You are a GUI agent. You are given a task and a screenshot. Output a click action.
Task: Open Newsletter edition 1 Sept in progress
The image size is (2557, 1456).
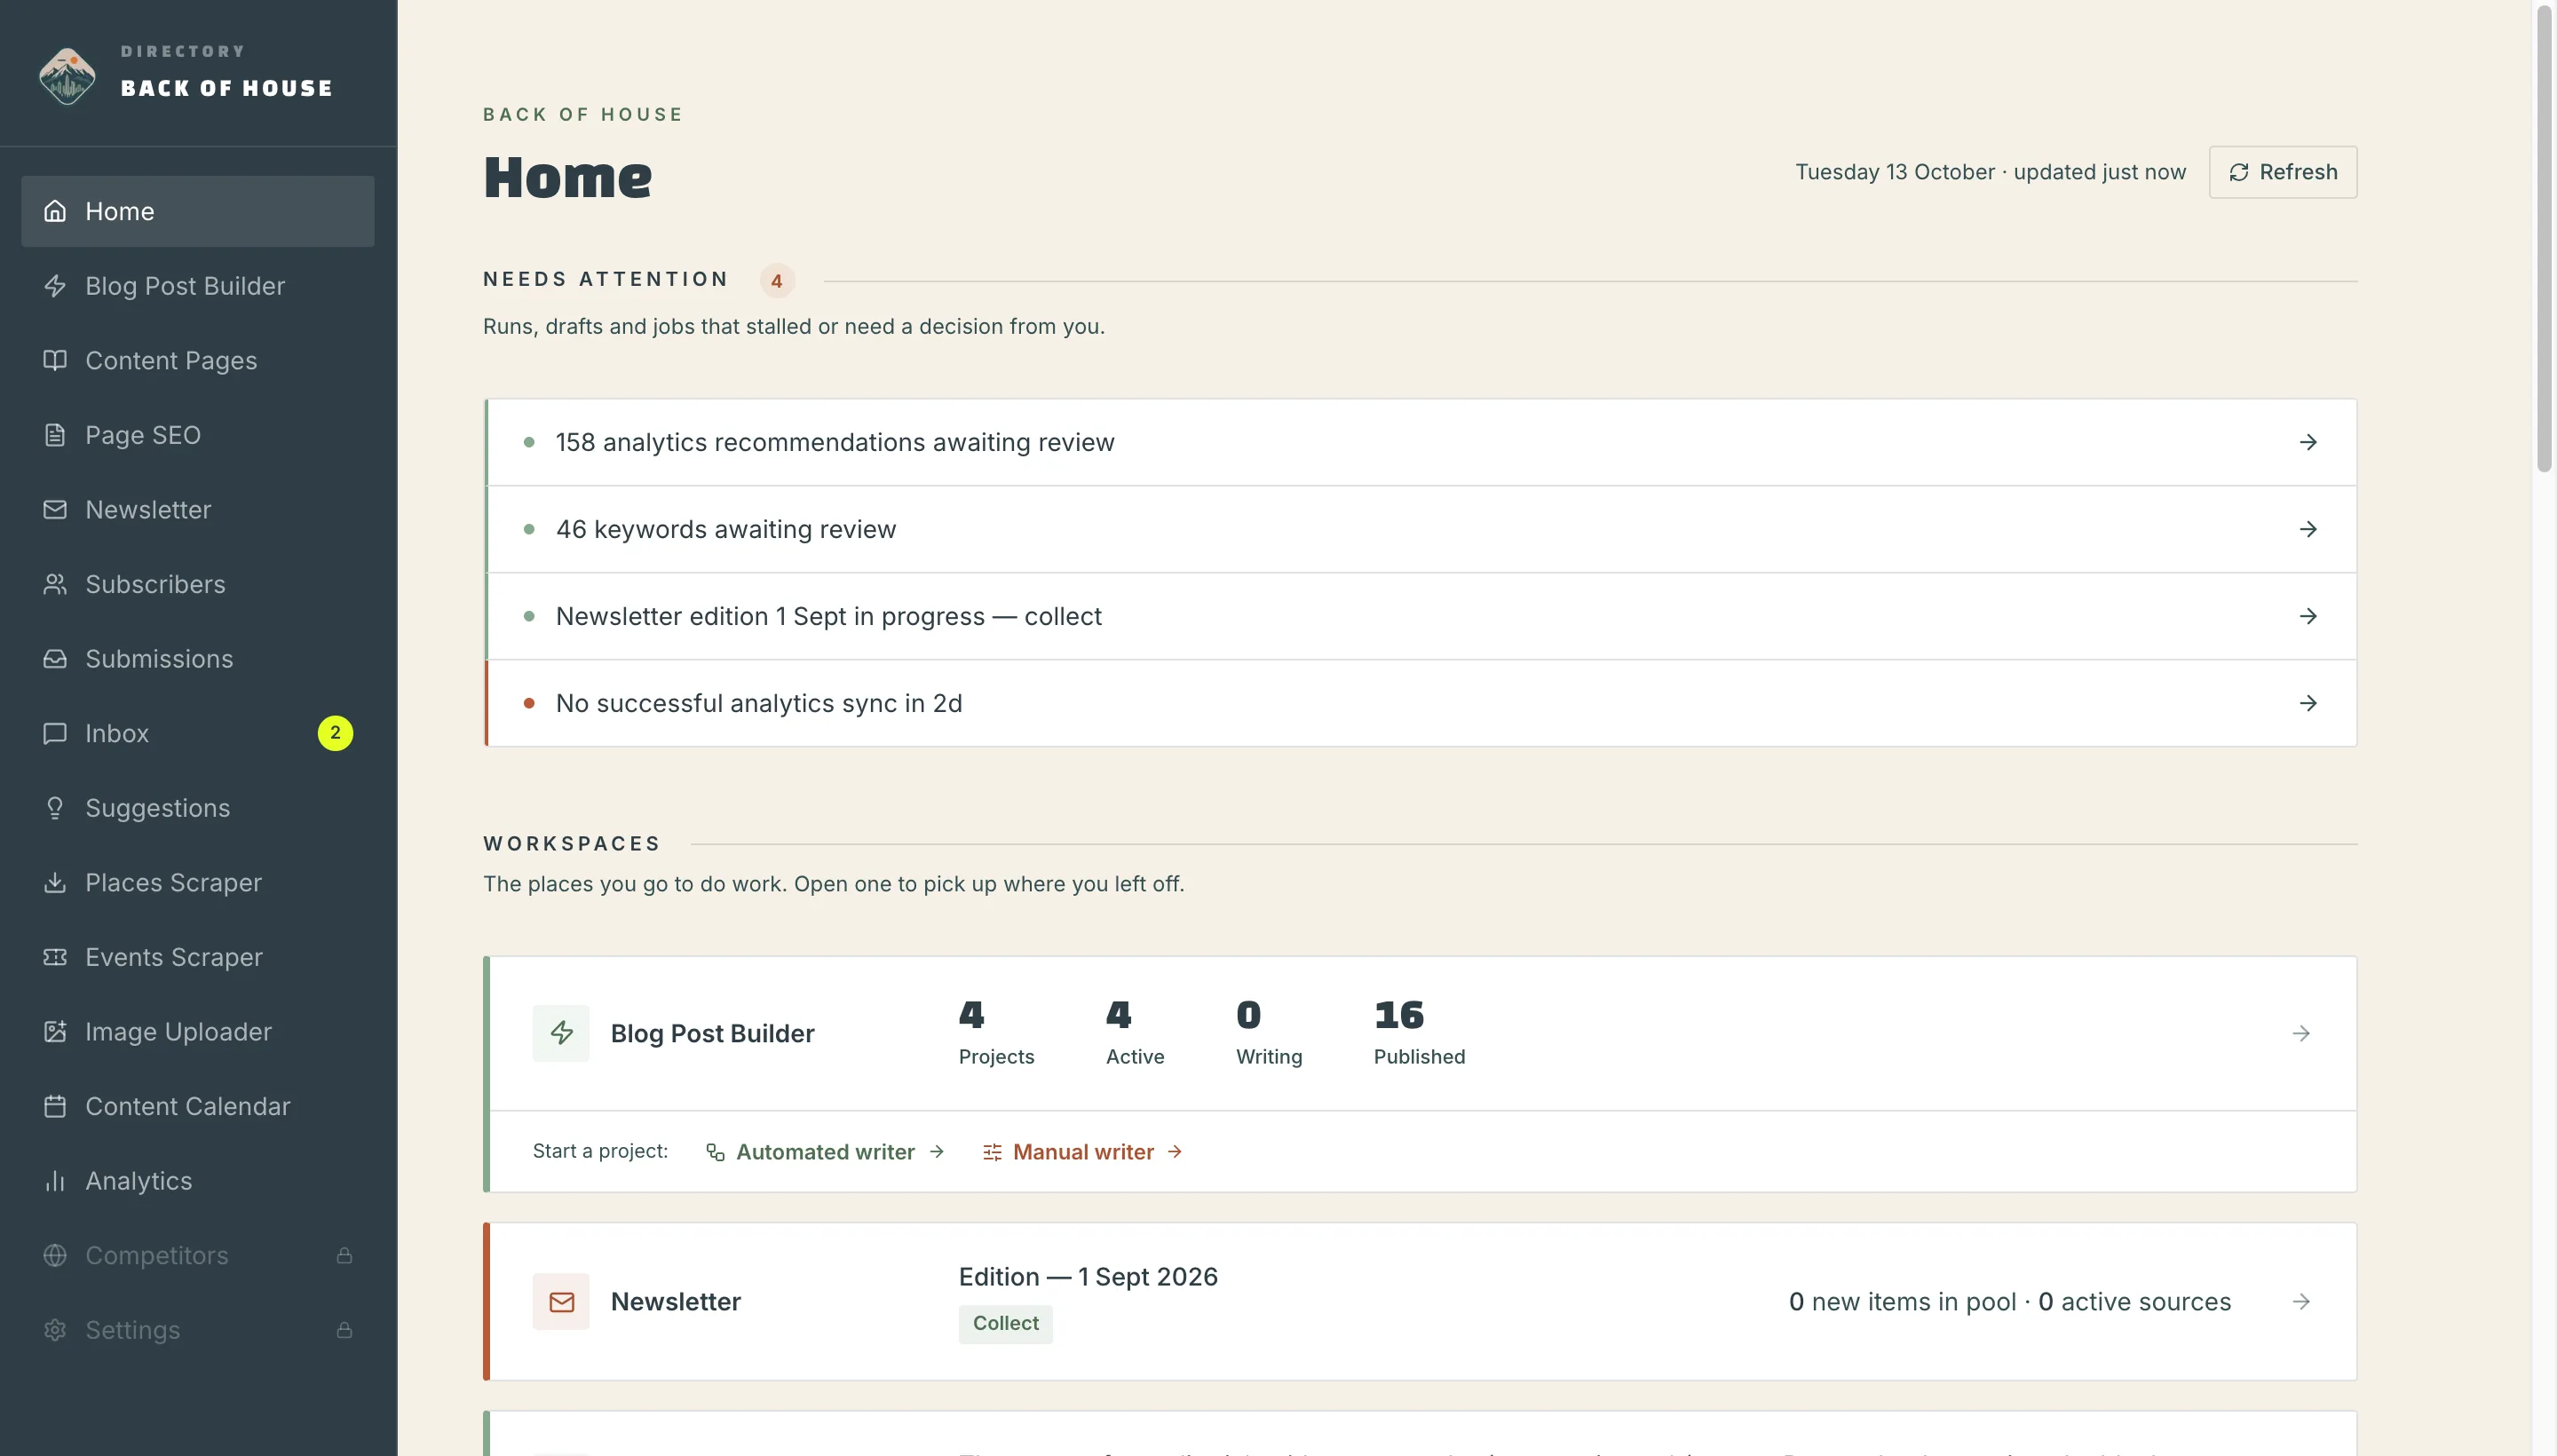1421,616
